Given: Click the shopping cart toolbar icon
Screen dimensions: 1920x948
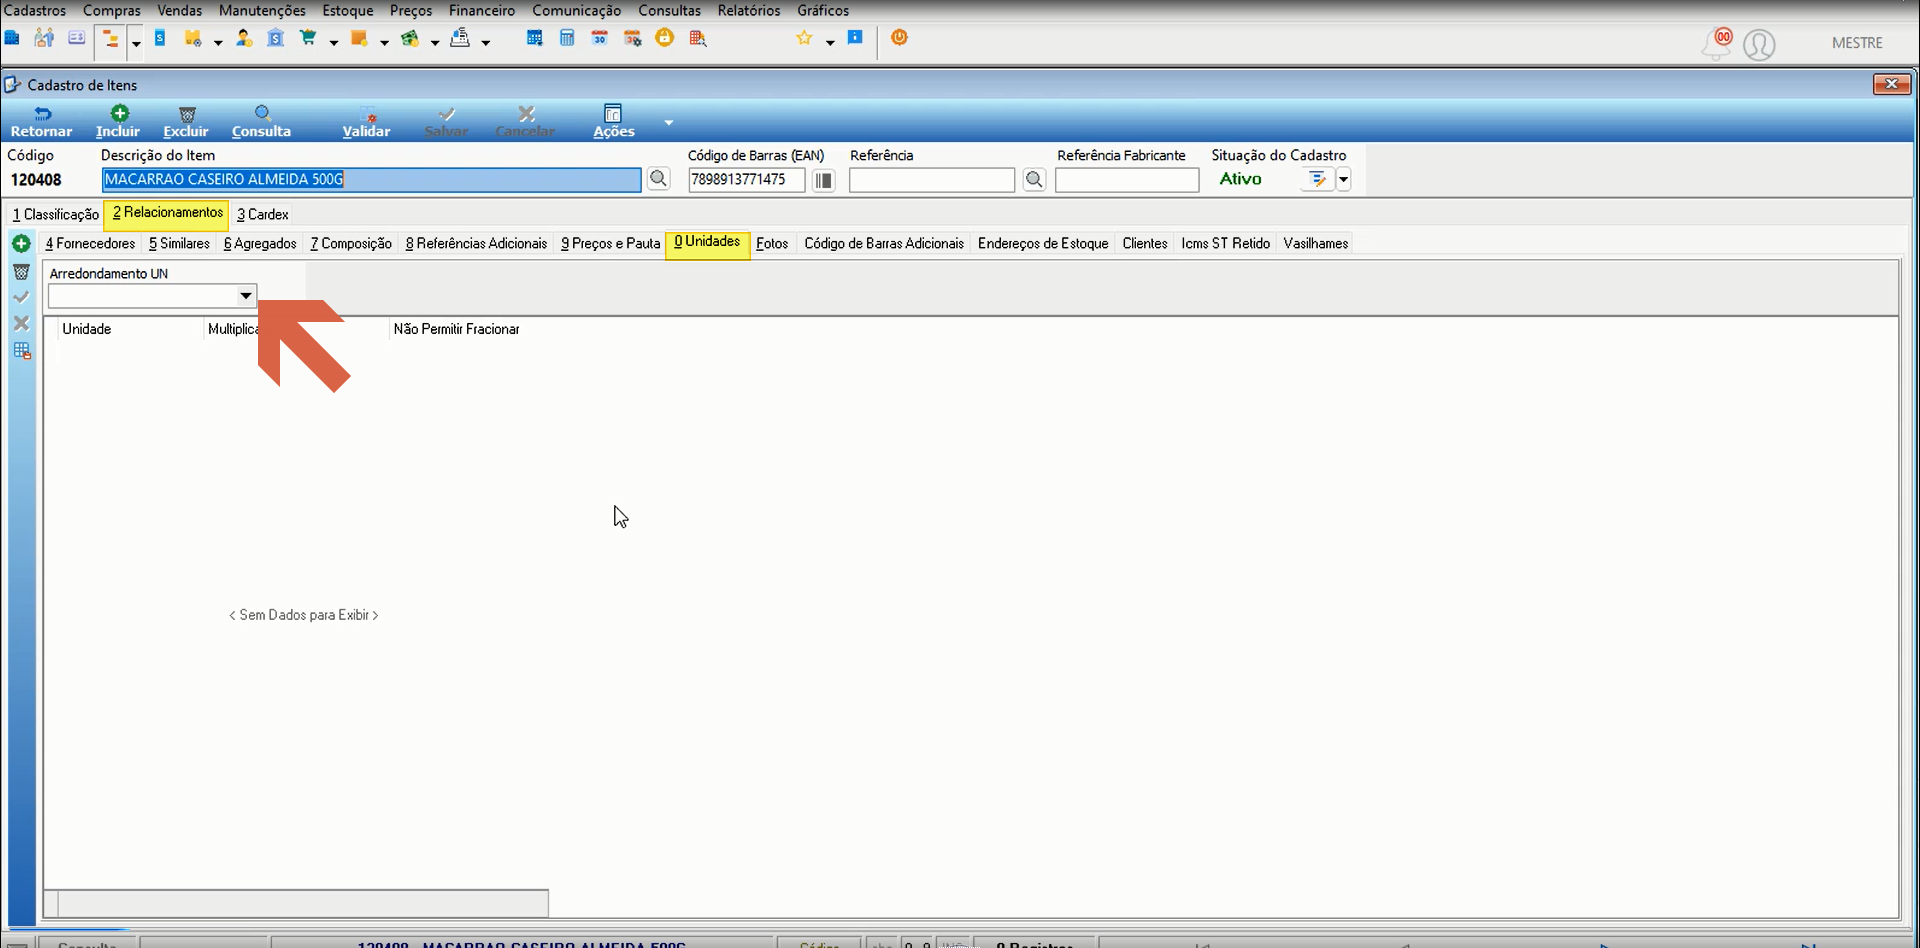Looking at the screenshot, I should coord(308,38).
